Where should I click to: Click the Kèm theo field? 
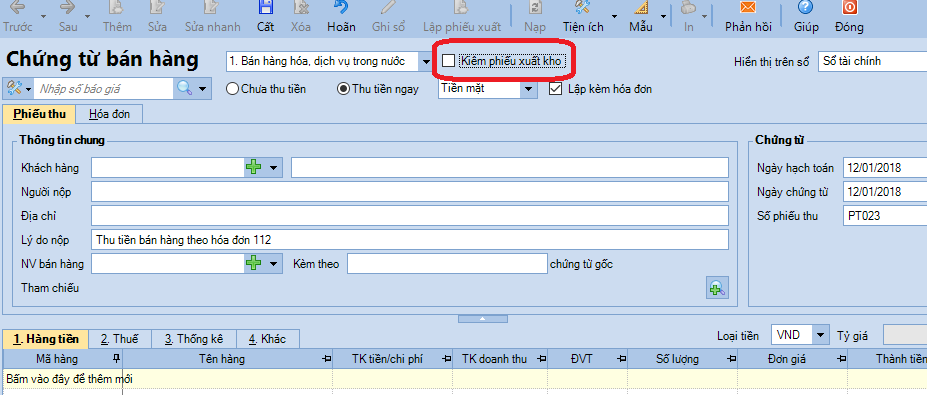click(448, 264)
